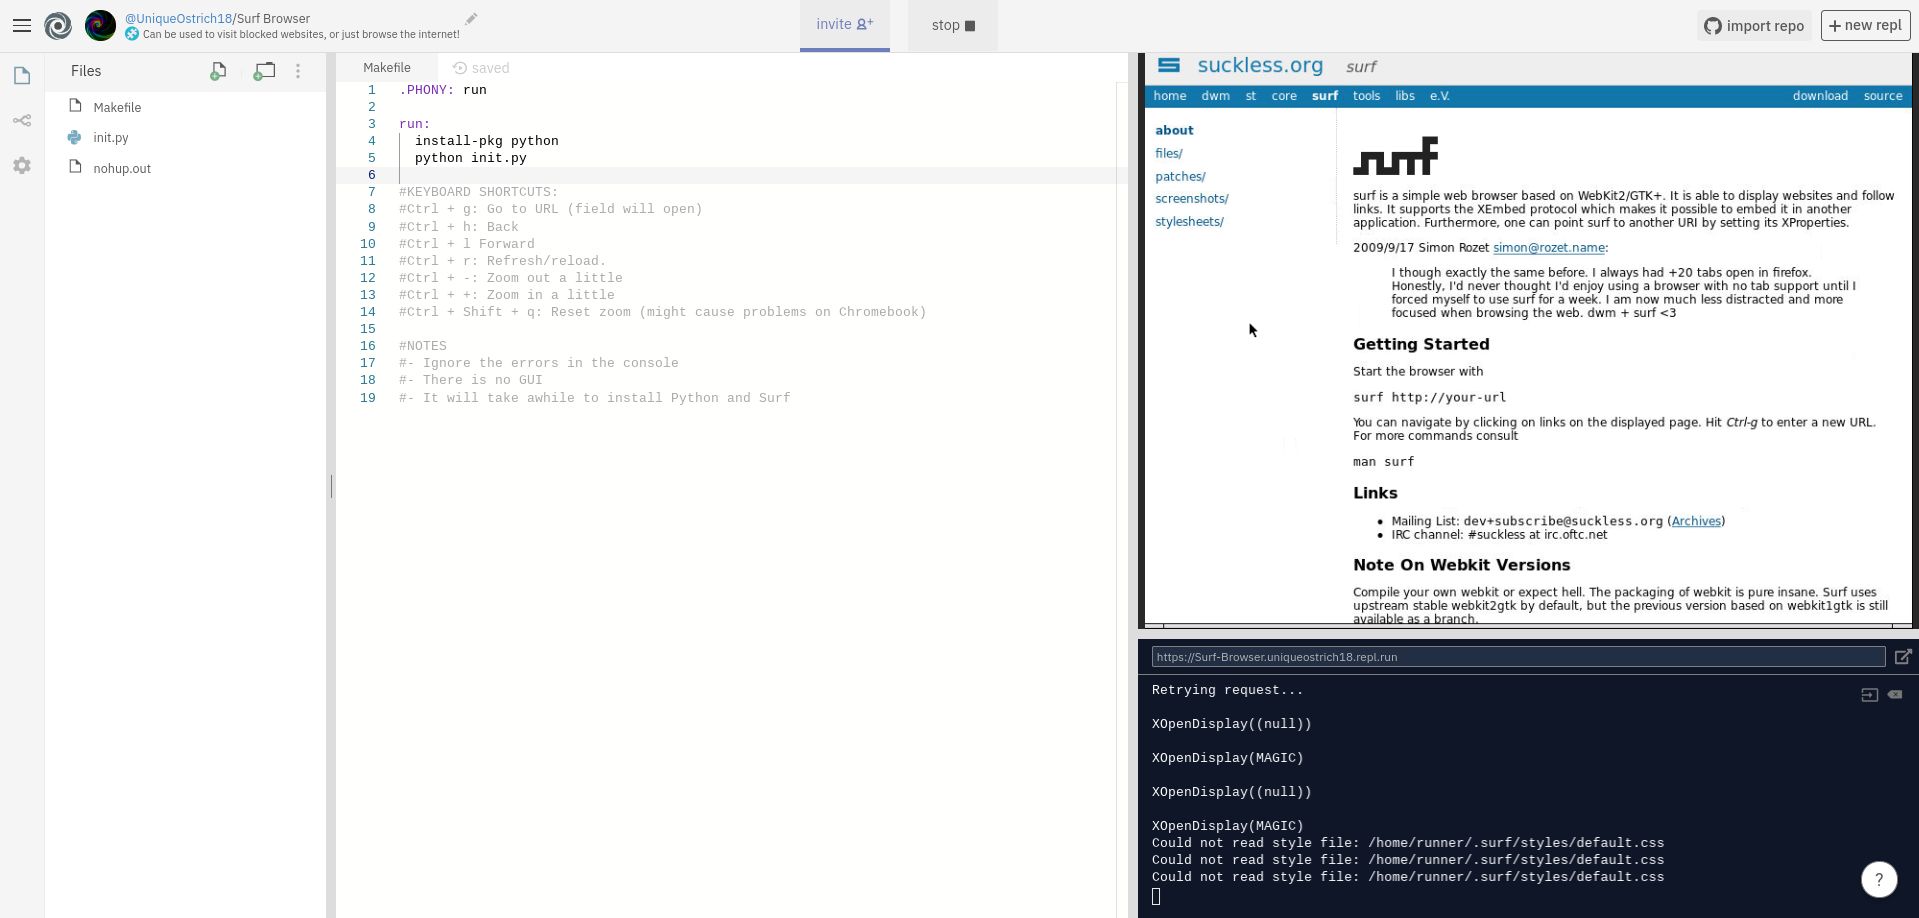Open init.py in the file tree
The height and width of the screenshot is (918, 1919).
point(111,138)
